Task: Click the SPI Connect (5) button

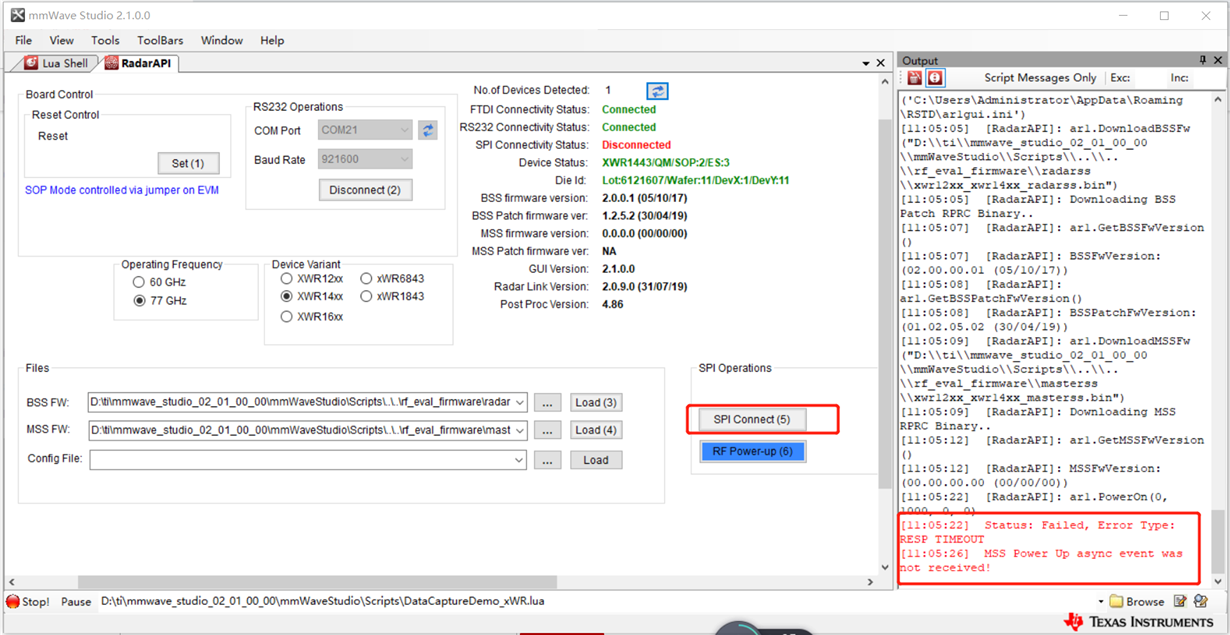Action: pos(752,419)
